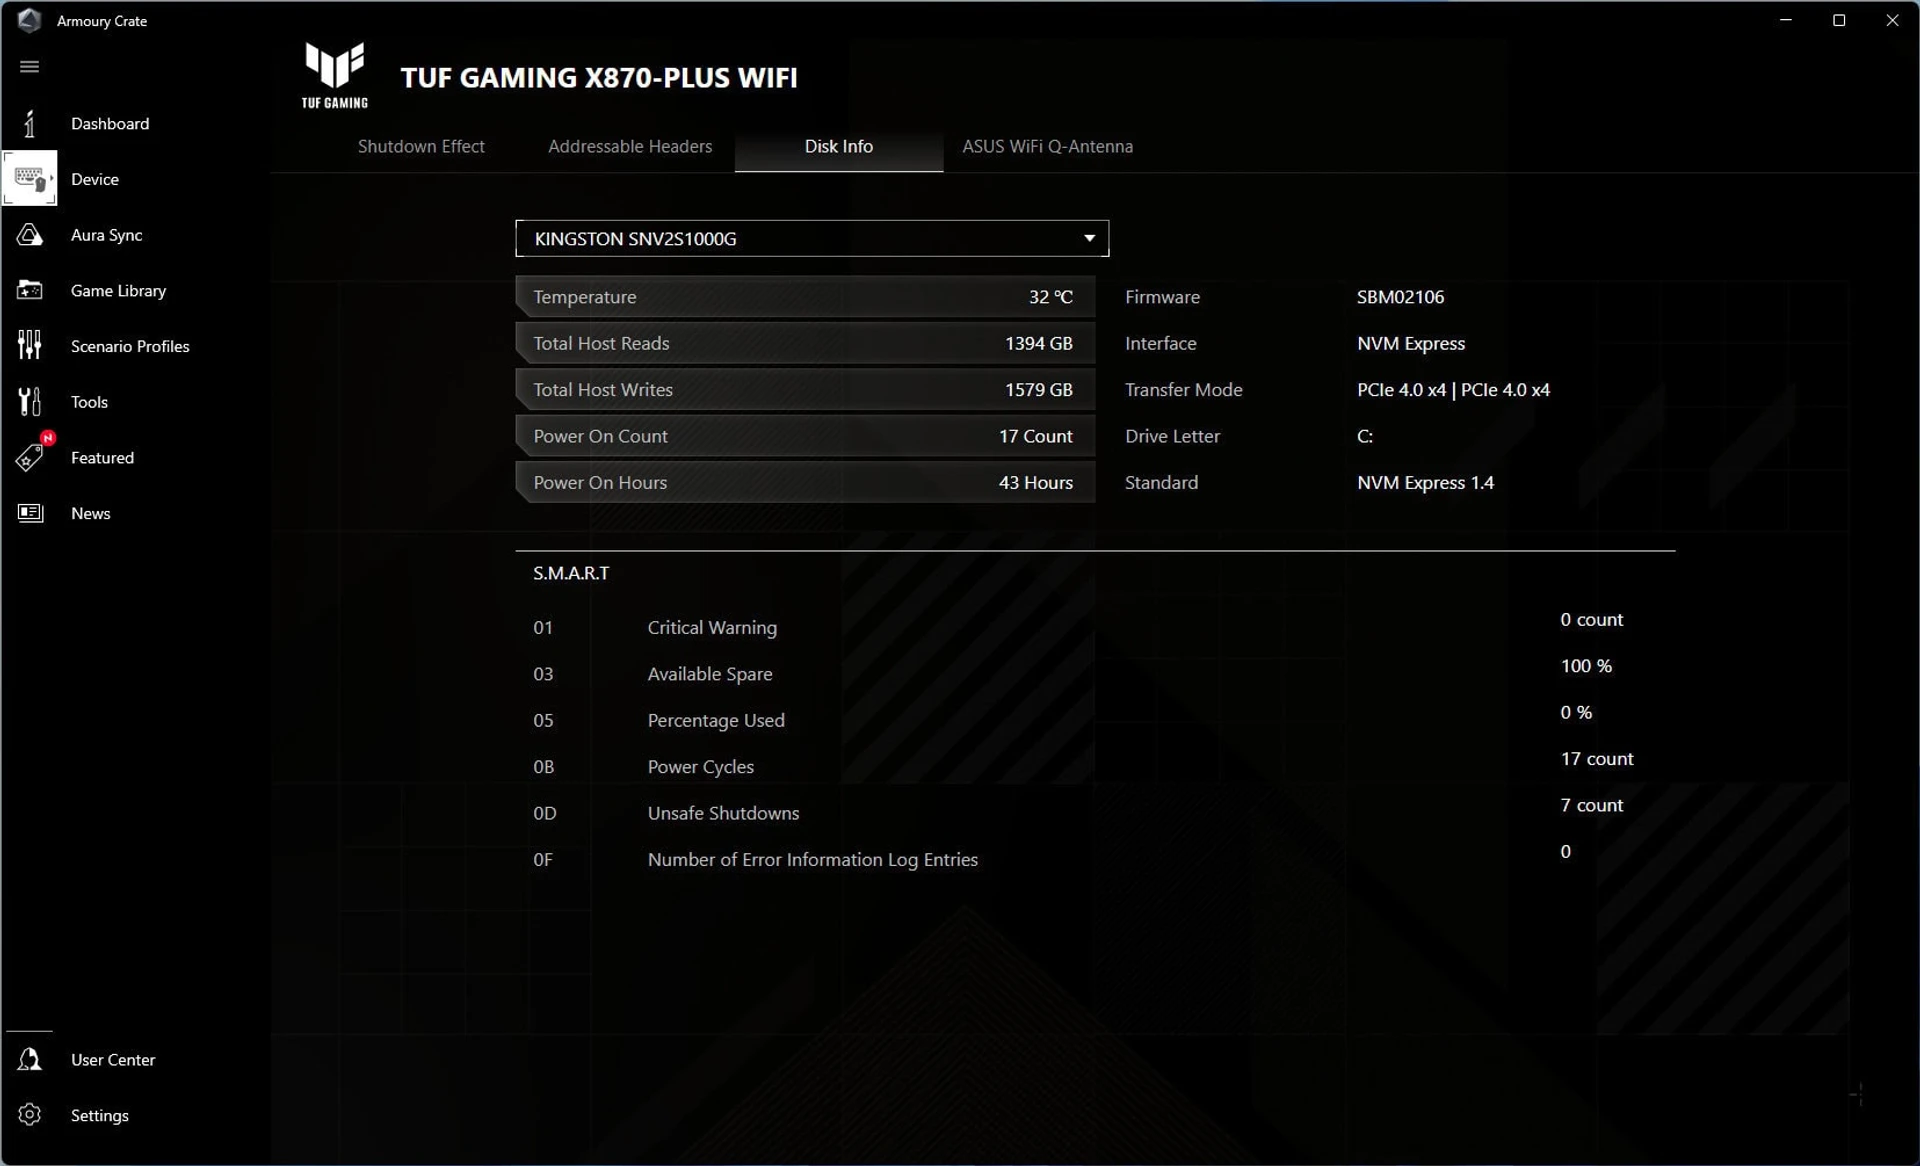Click the 100 % available spare value
Image resolution: width=1920 pixels, height=1166 pixels.
[1586, 666]
